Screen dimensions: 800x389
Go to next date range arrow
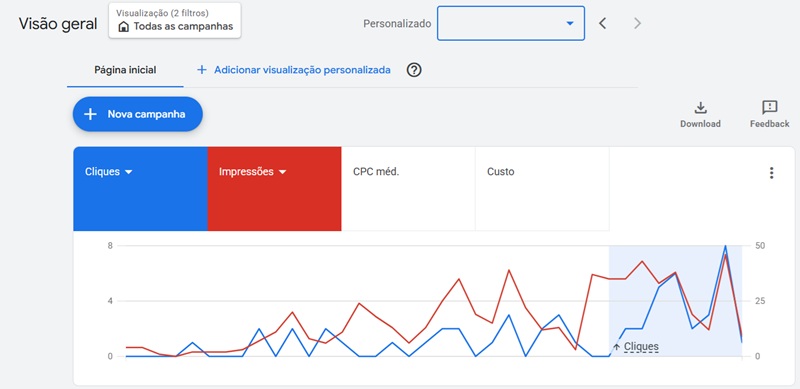[637, 23]
